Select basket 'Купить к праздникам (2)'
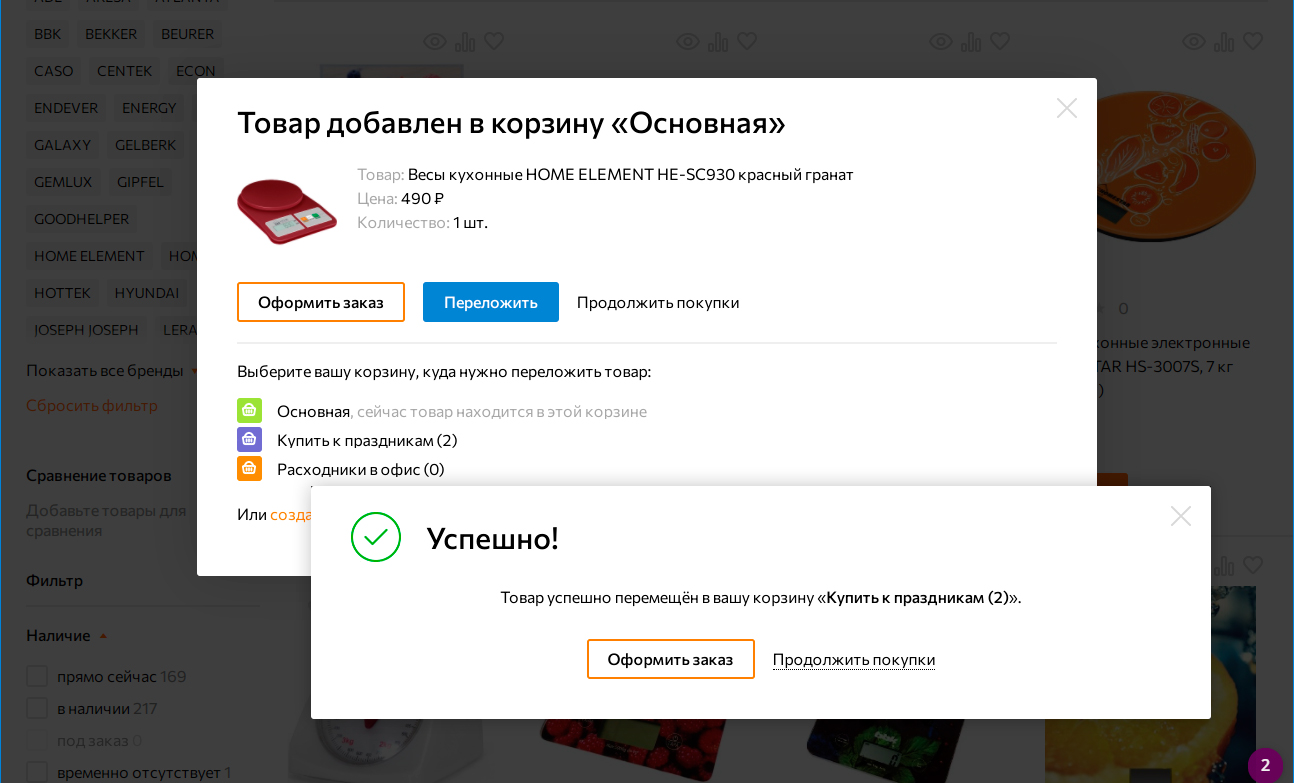Image resolution: width=1294 pixels, height=783 pixels. tap(367, 440)
